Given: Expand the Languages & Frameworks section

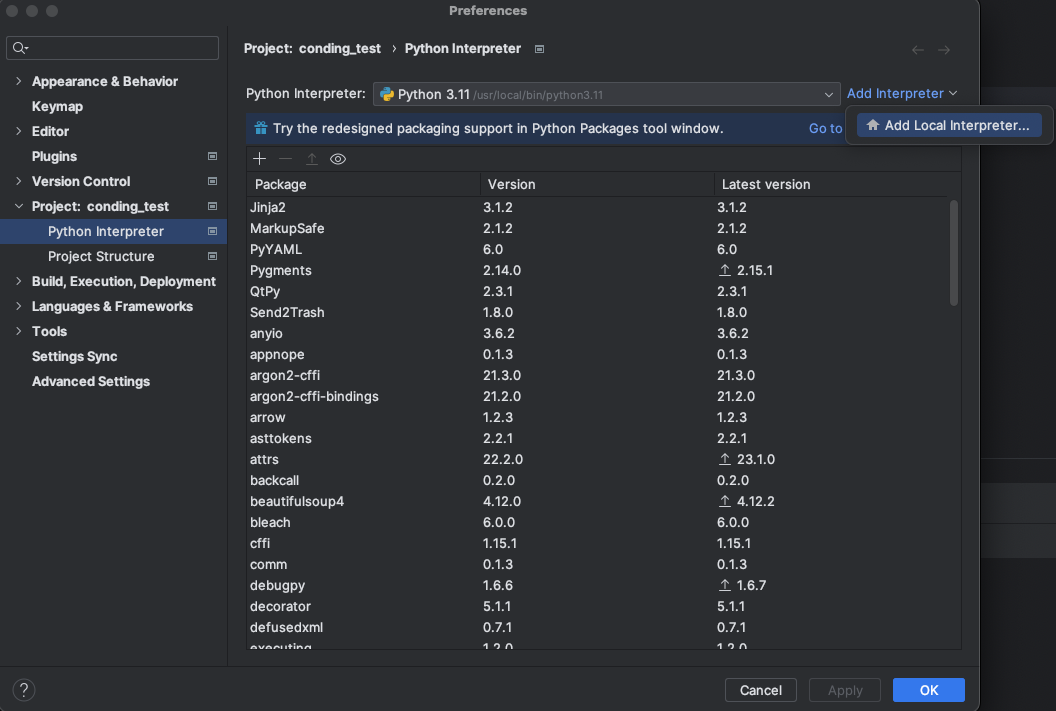Looking at the screenshot, I should point(19,306).
